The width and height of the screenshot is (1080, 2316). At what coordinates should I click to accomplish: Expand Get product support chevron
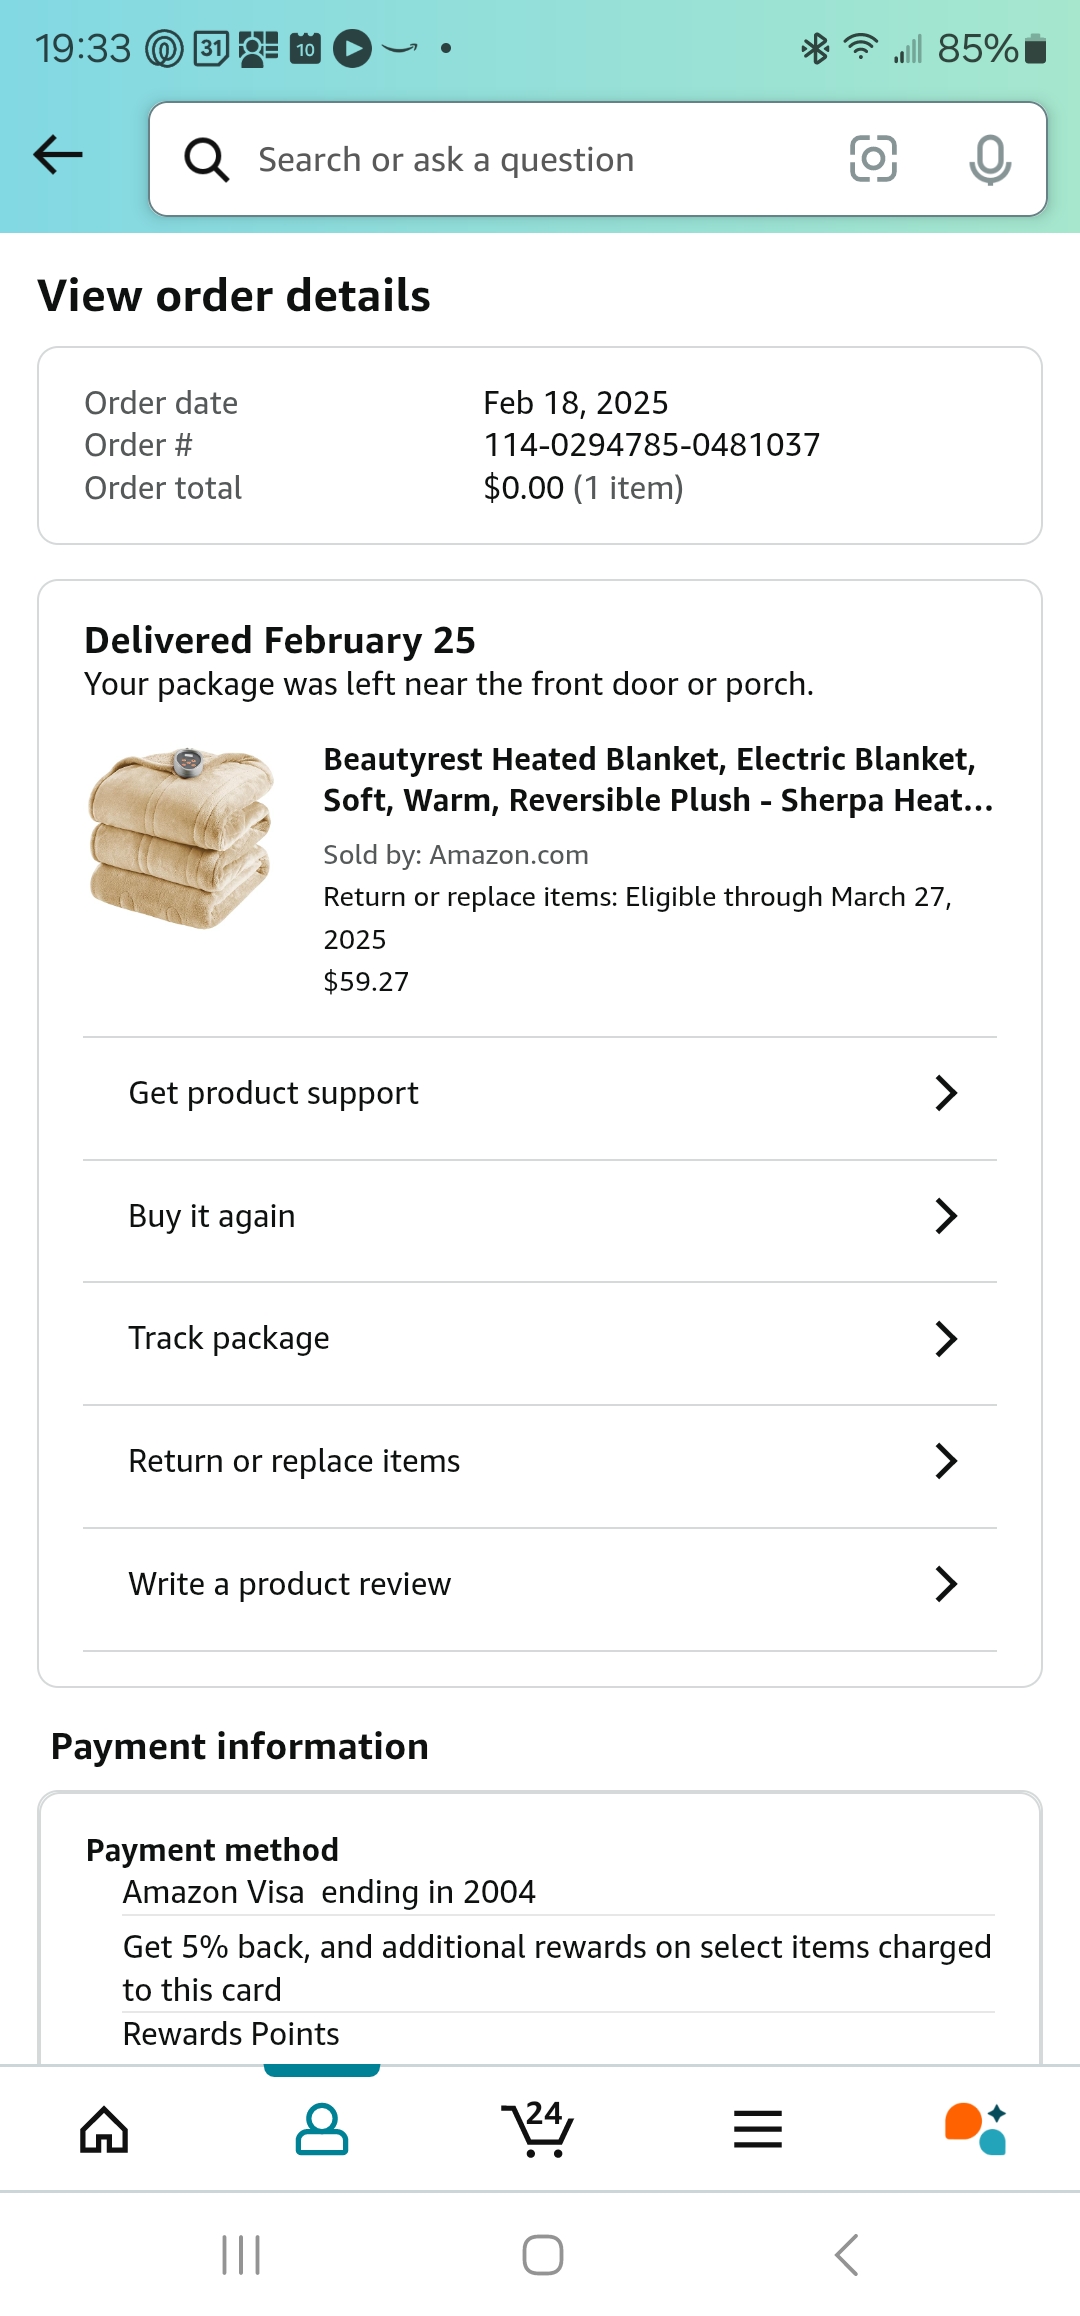point(946,1093)
